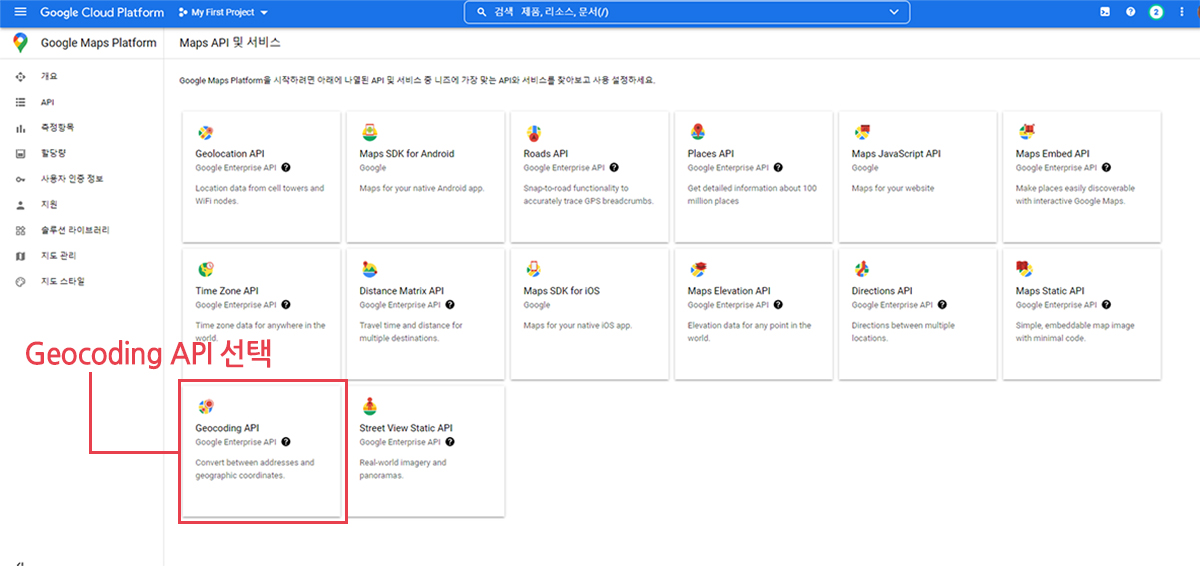Open the Geocoding API title link
This screenshot has width=1200, height=566.
coord(227,428)
